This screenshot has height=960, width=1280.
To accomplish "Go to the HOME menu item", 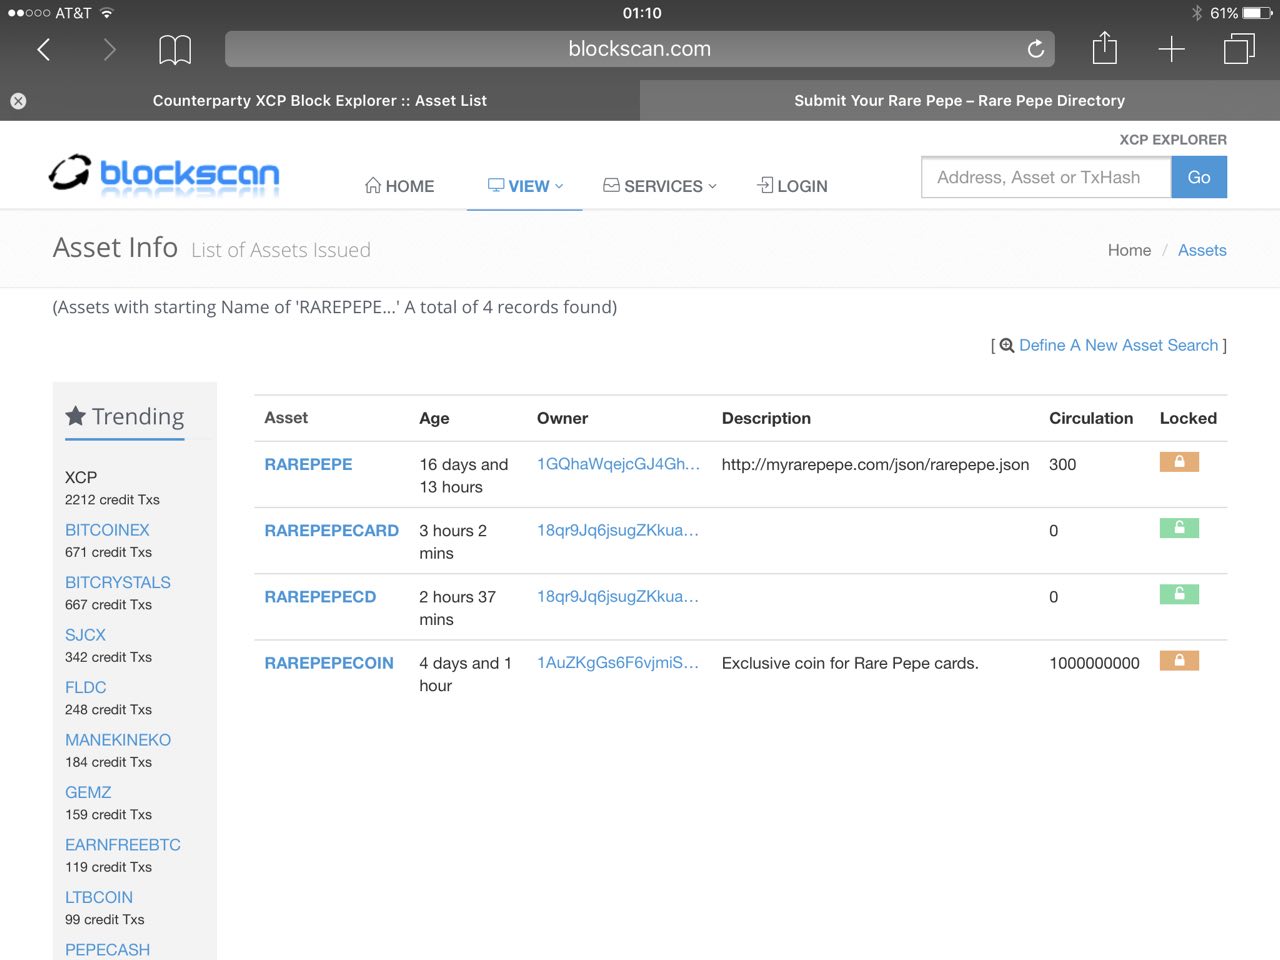I will pyautogui.click(x=399, y=186).
